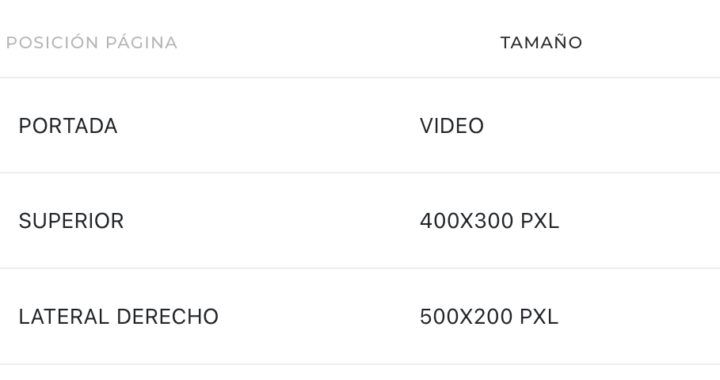Click the divider line beneath the table header
The width and height of the screenshot is (720, 380).
[x=360, y=78]
